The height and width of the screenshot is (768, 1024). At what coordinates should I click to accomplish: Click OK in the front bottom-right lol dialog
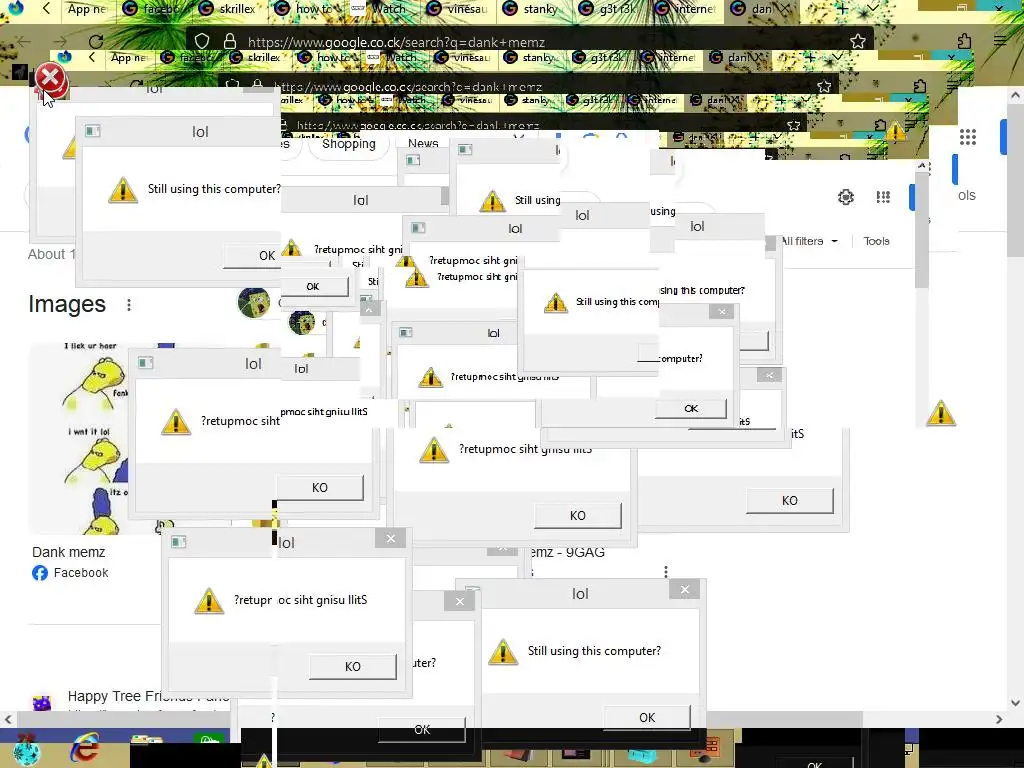point(647,717)
